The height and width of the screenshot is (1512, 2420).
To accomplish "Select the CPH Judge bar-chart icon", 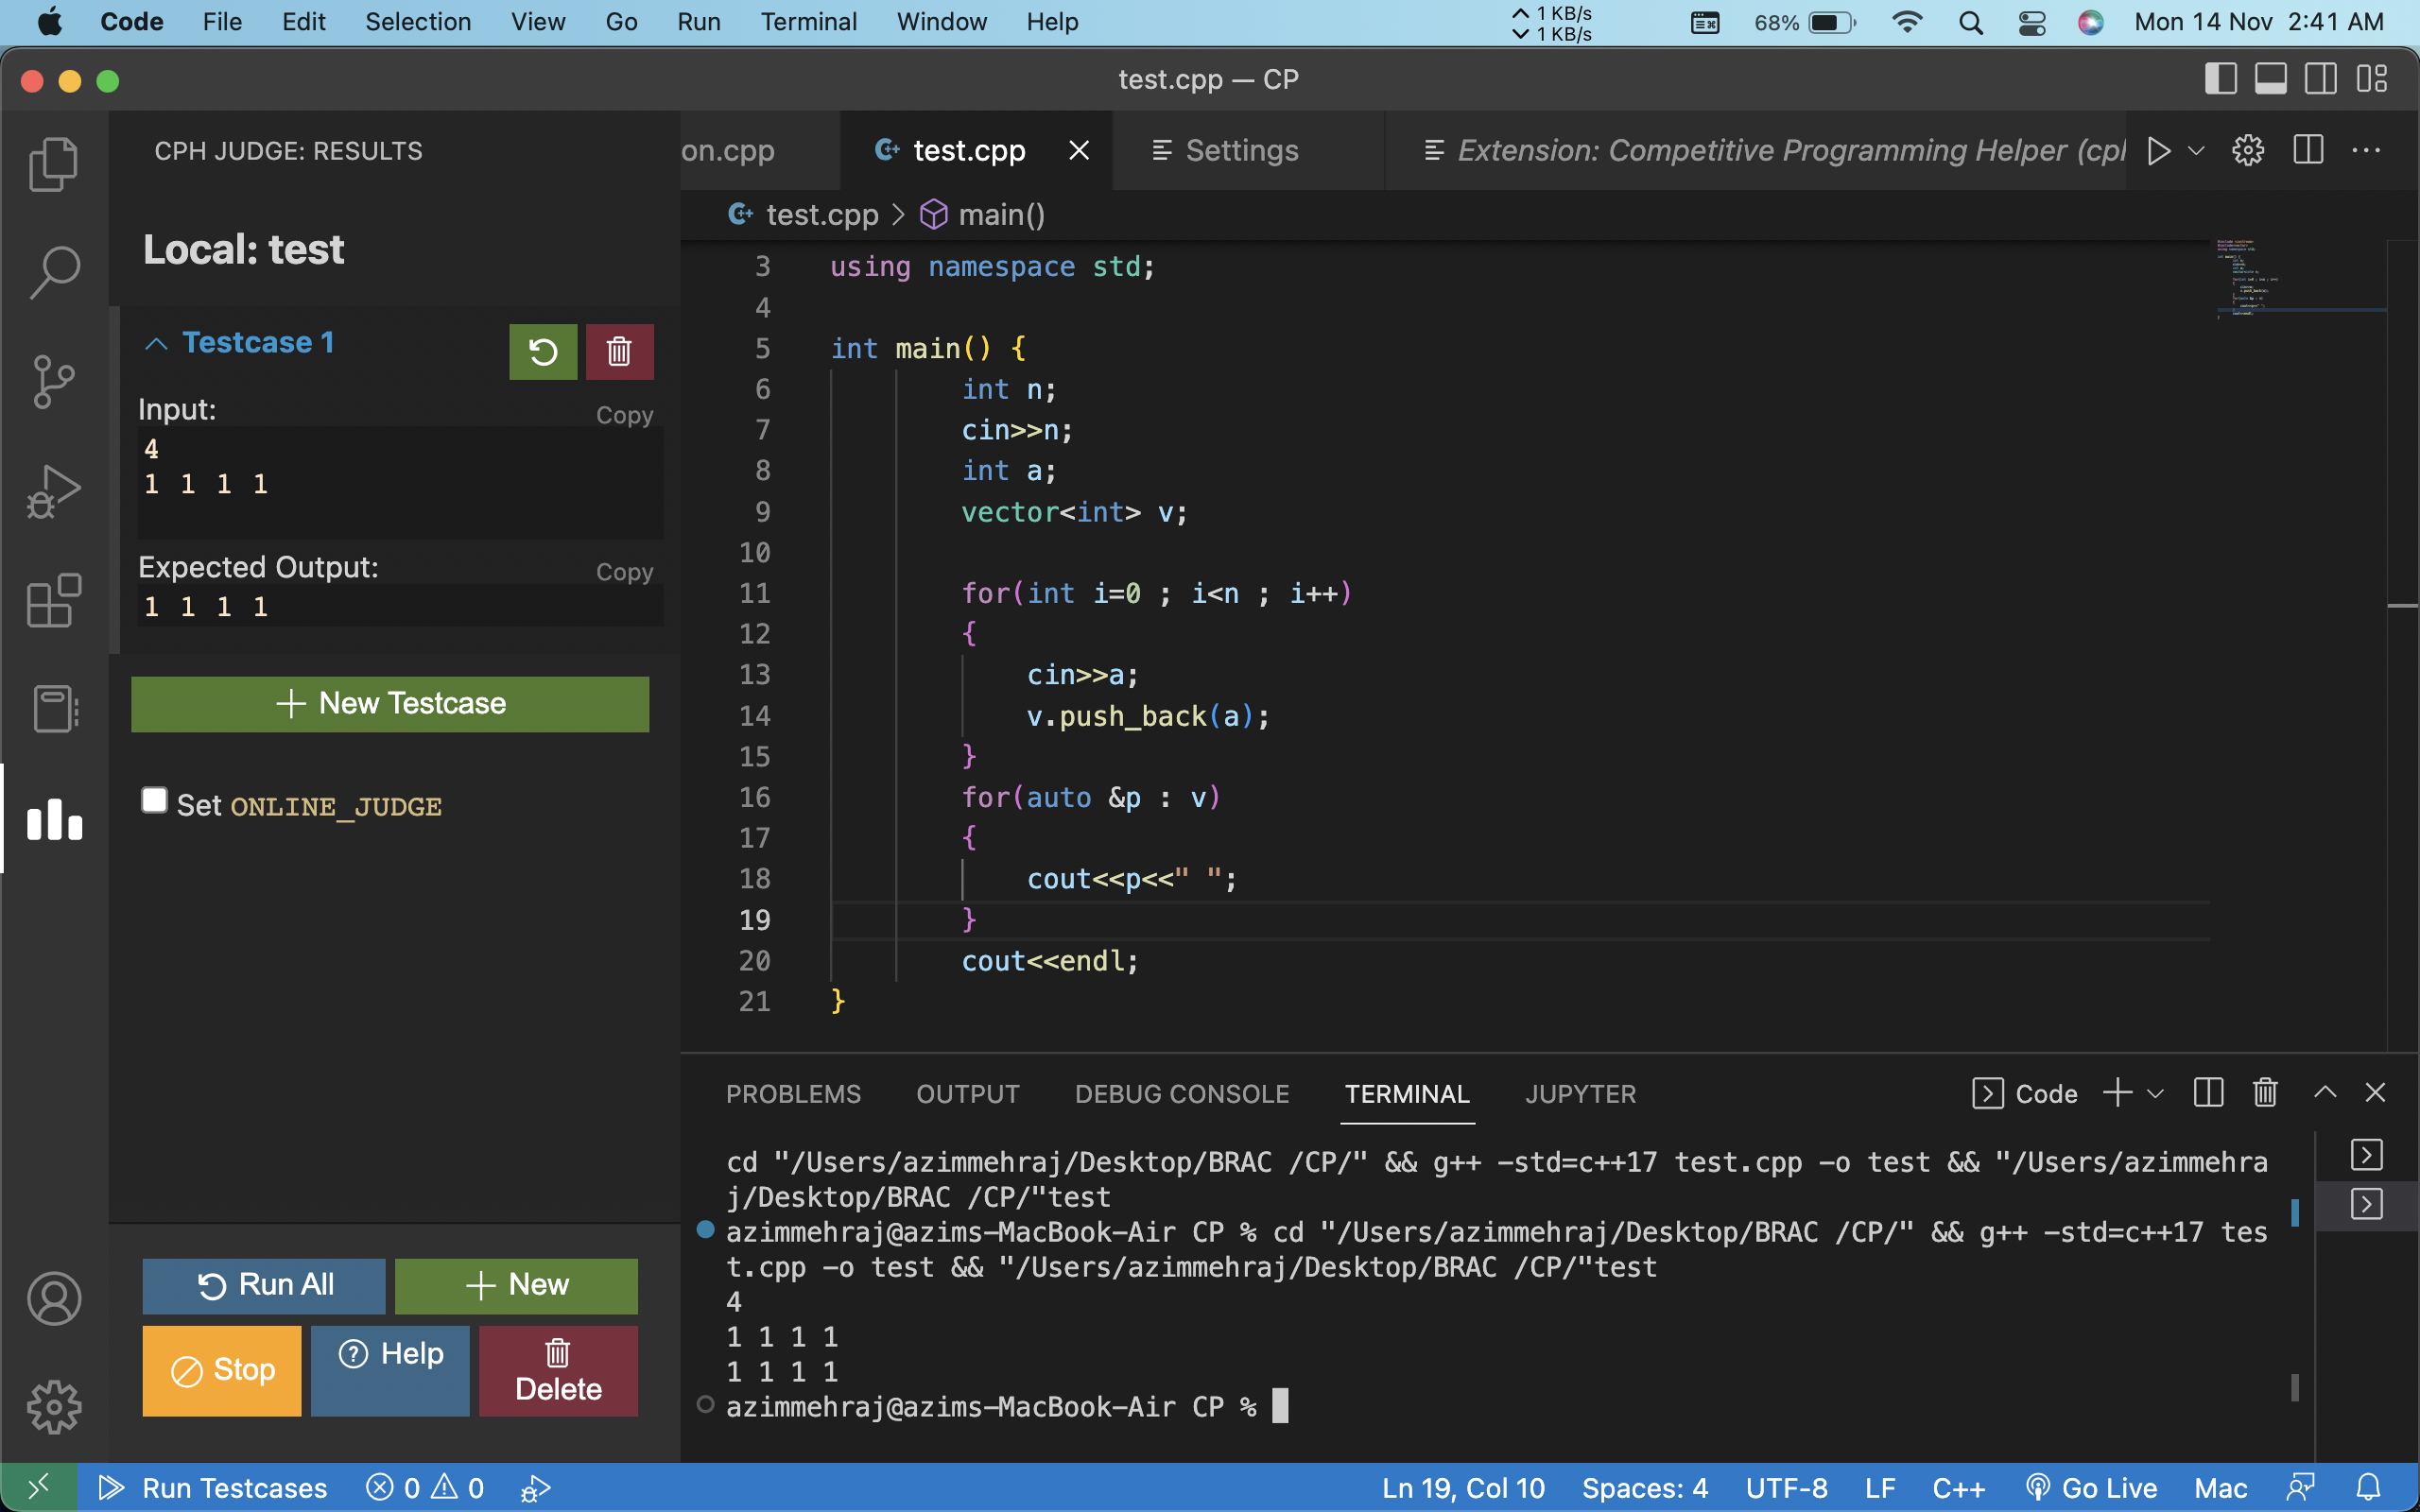I will coord(52,820).
